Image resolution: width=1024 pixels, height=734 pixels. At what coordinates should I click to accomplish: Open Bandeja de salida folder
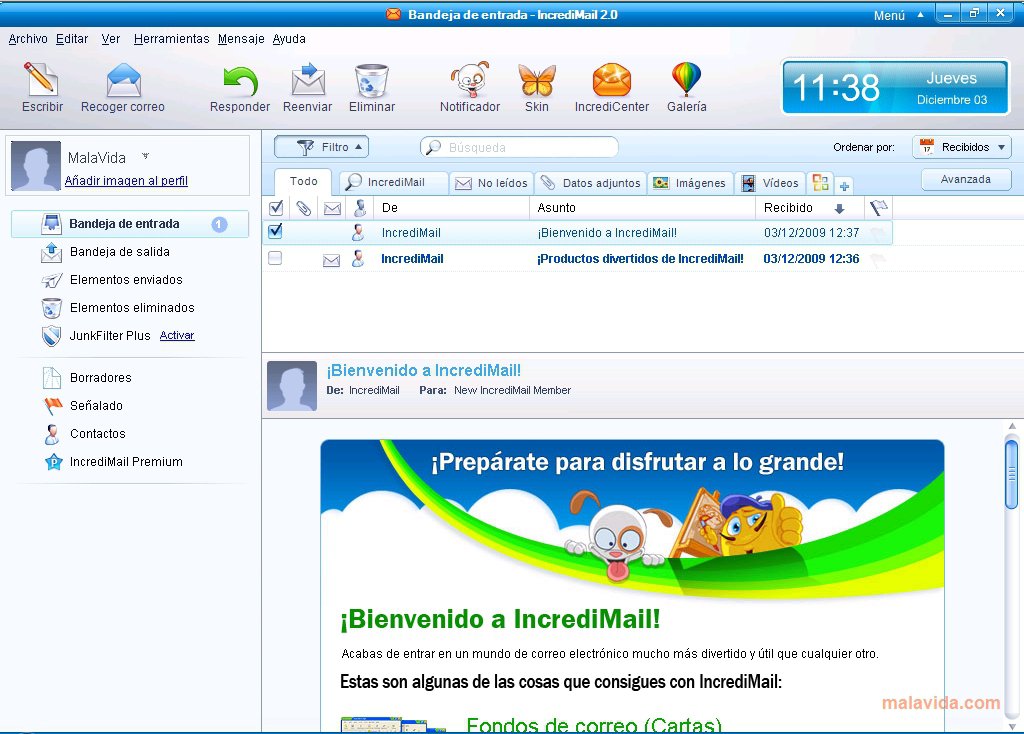120,251
